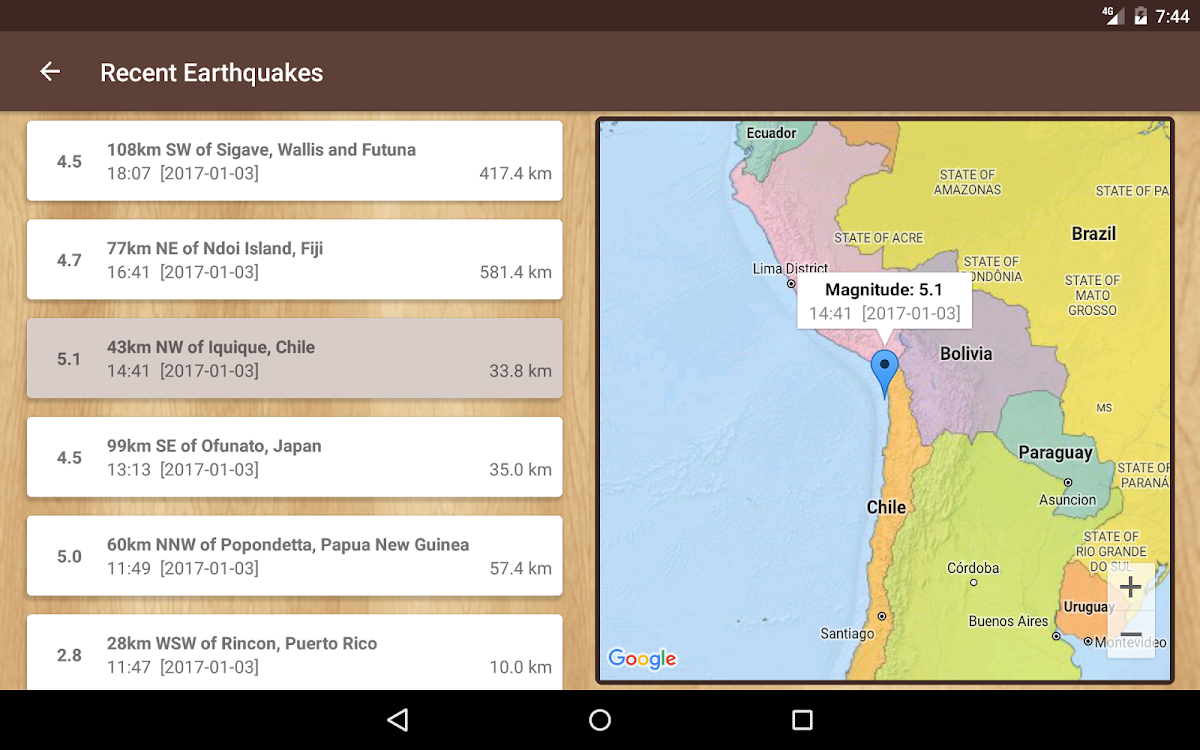
Task: Tap the Uruguay label on the map
Action: point(1087,607)
